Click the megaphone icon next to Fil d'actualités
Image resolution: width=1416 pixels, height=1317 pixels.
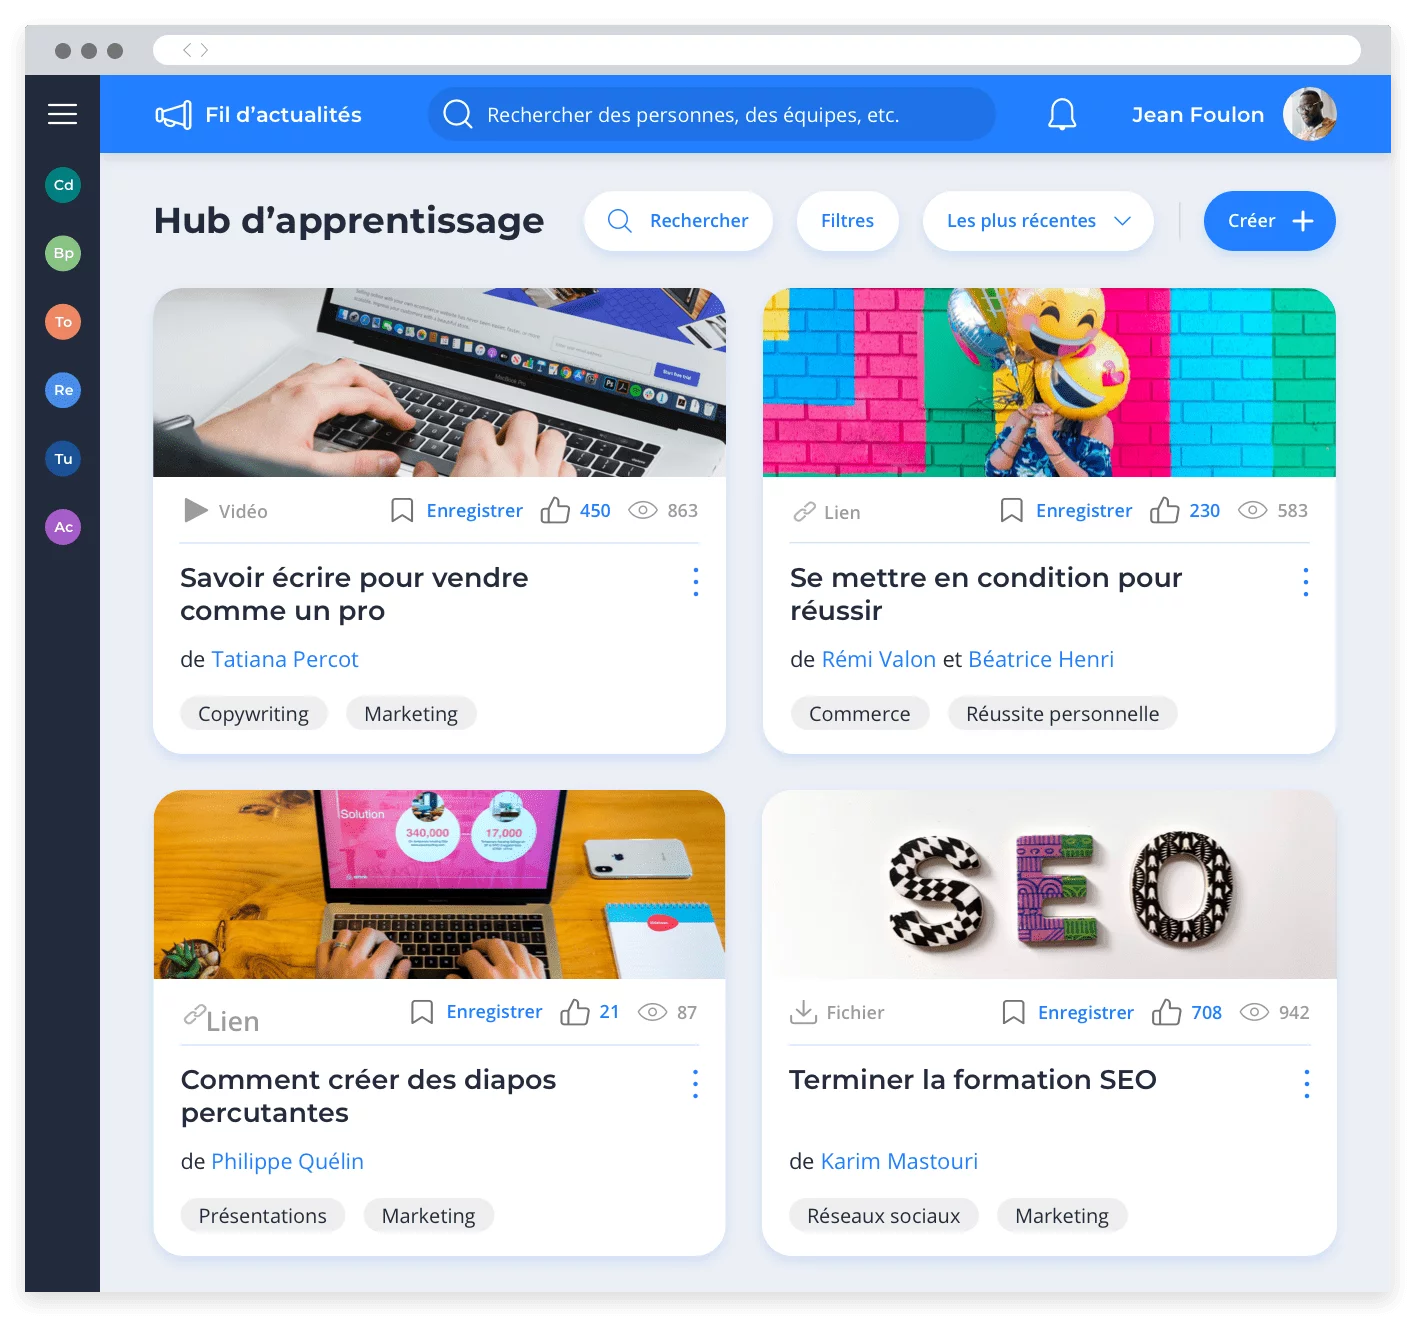pos(172,114)
